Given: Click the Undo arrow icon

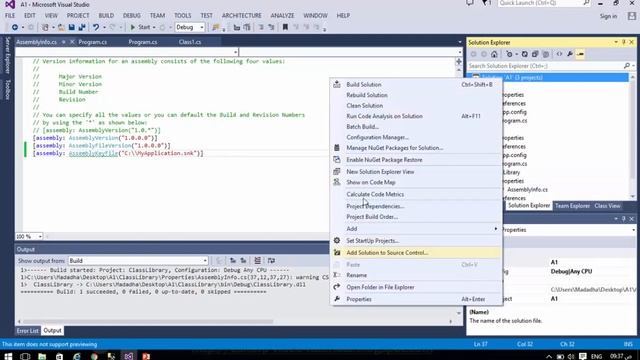Looking at the screenshot, I should 96,27.
